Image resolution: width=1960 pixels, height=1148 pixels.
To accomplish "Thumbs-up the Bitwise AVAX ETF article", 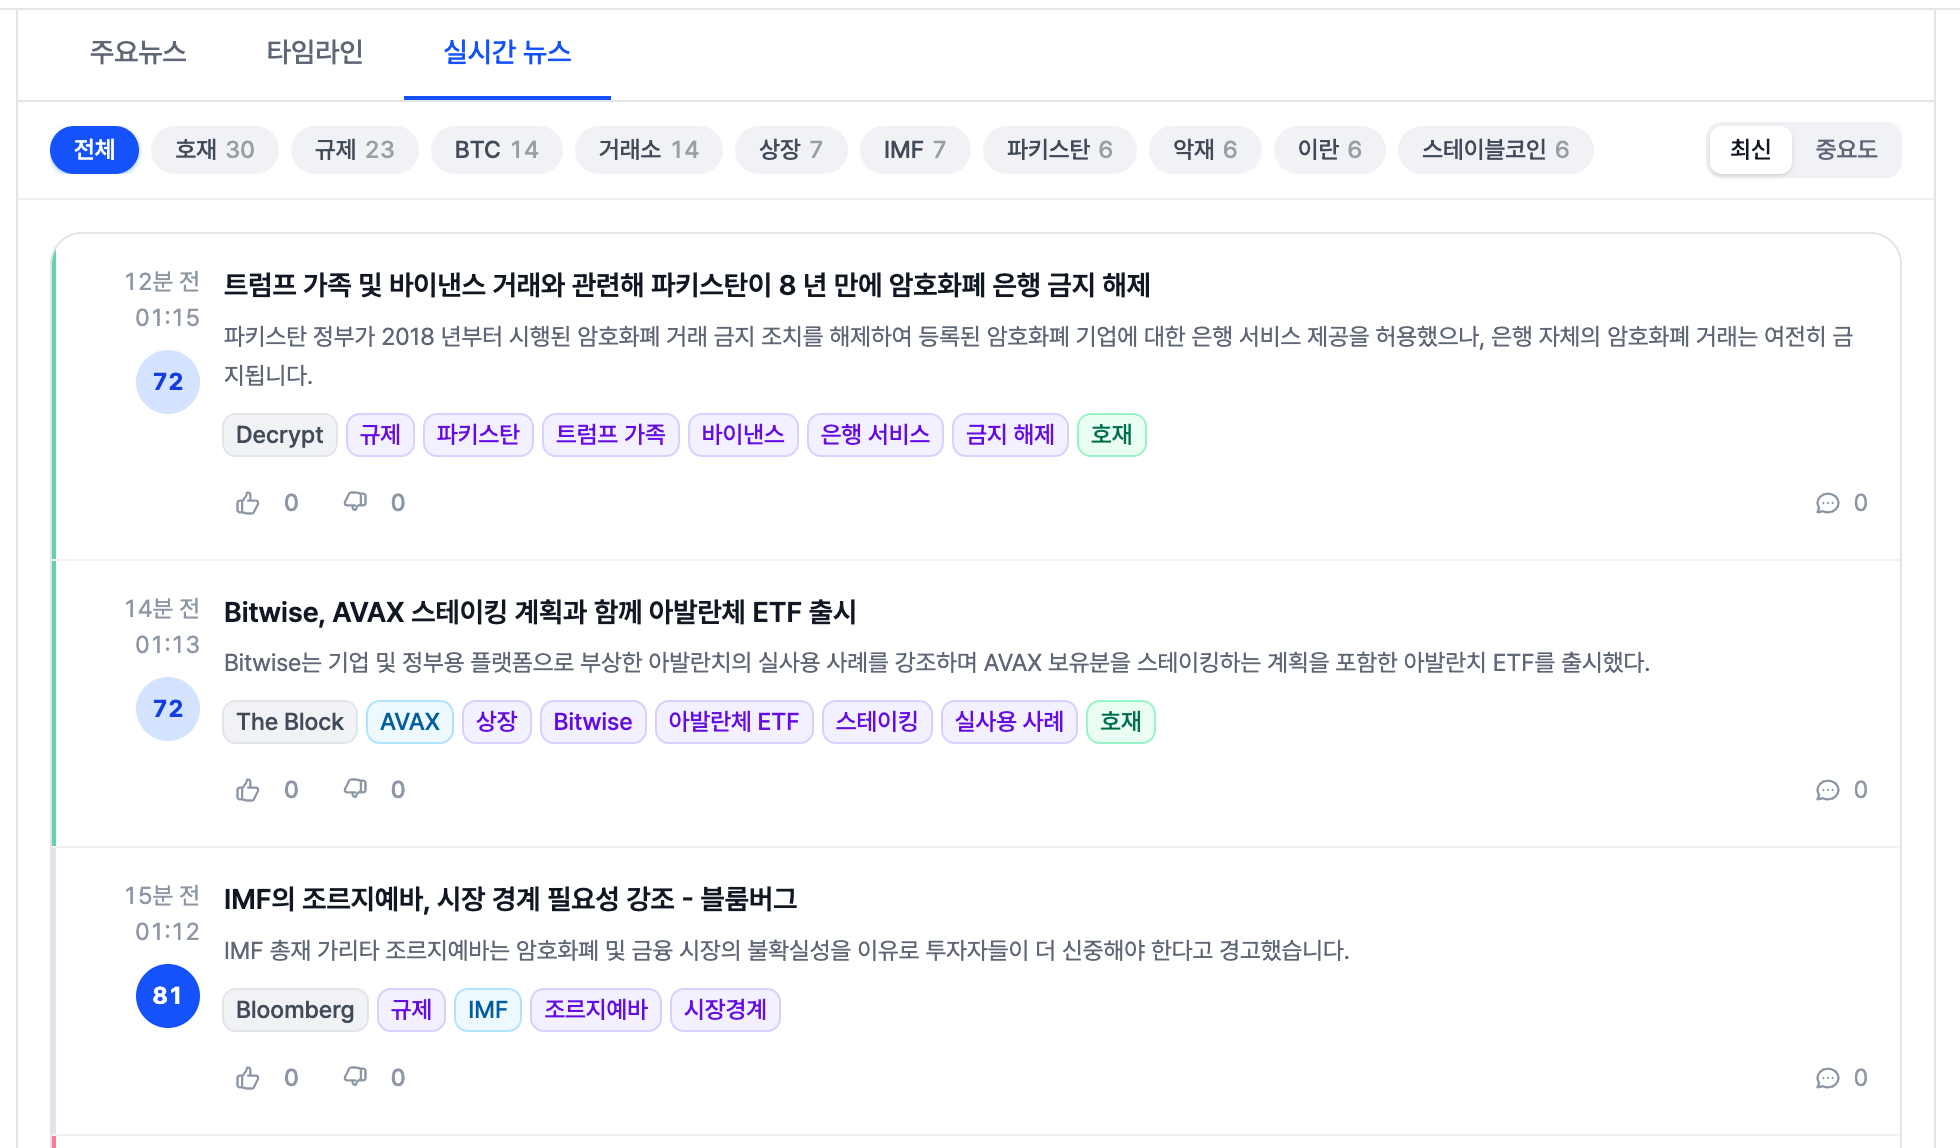I will click(x=248, y=790).
